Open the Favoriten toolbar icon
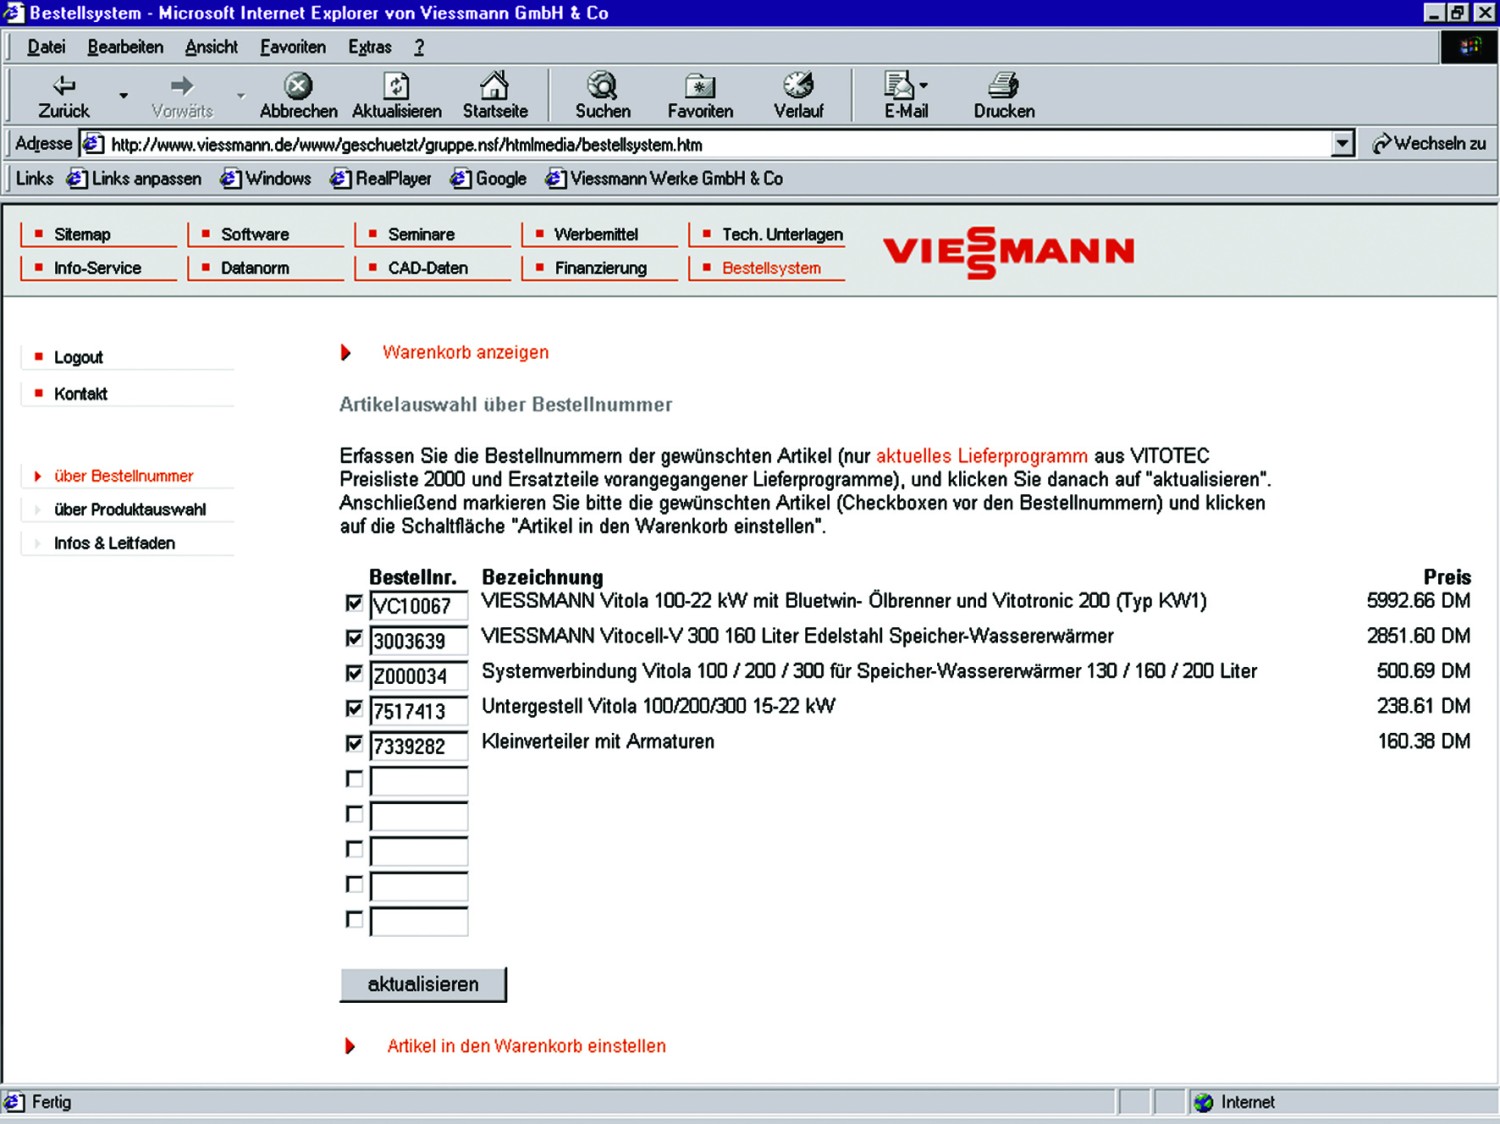The height and width of the screenshot is (1124, 1500). (x=700, y=96)
